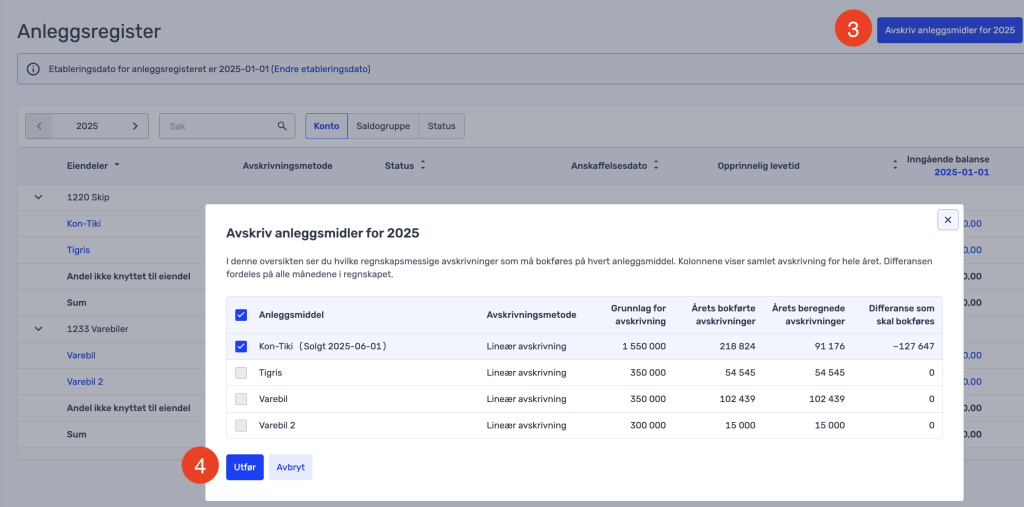Switch to the Saldogruppe tab
This screenshot has height=507, width=1024.
pos(384,126)
